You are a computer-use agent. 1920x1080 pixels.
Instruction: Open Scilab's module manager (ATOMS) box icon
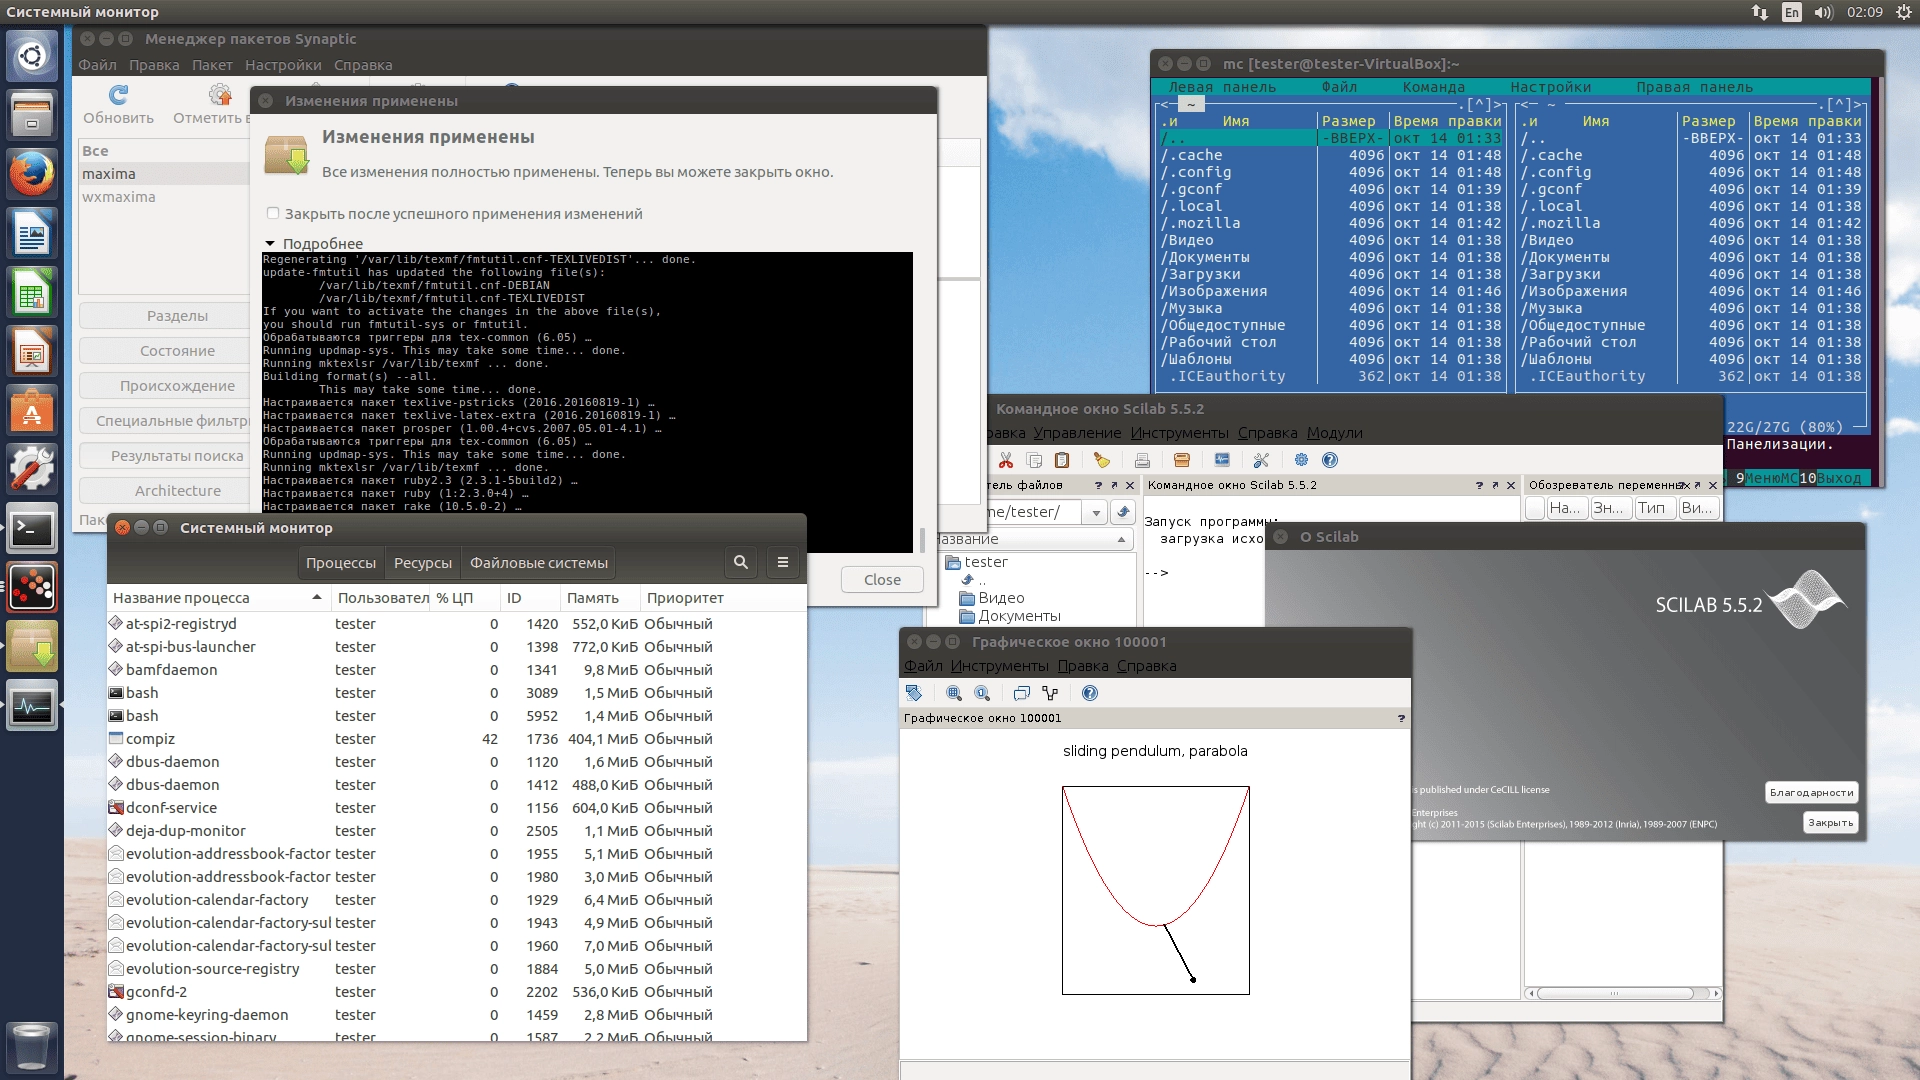(x=1182, y=460)
